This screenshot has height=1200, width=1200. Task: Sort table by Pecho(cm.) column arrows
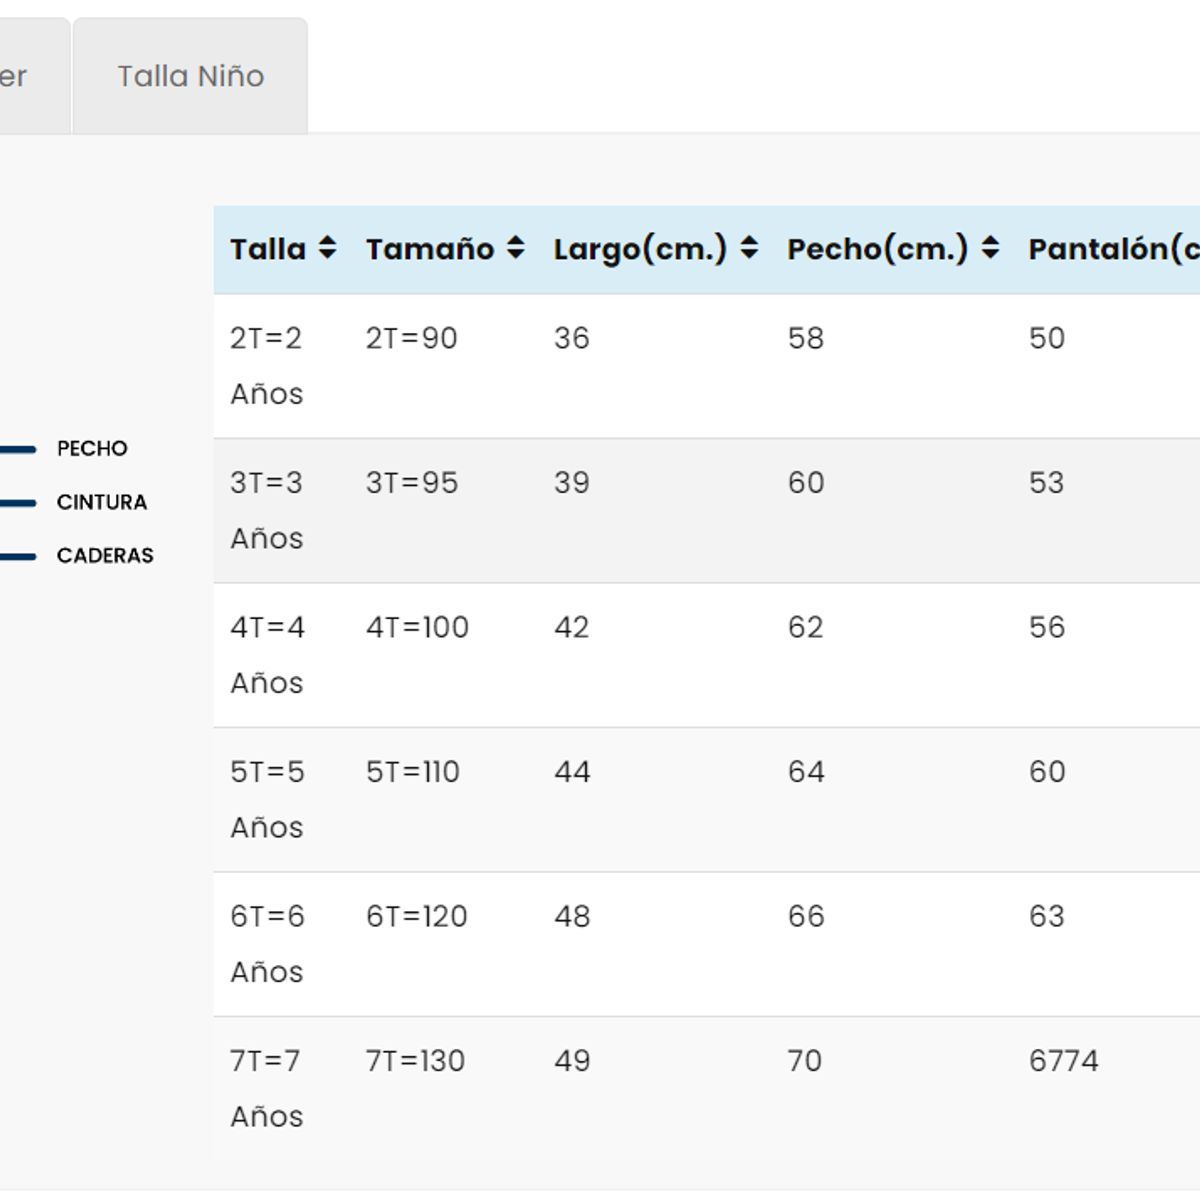tap(990, 248)
